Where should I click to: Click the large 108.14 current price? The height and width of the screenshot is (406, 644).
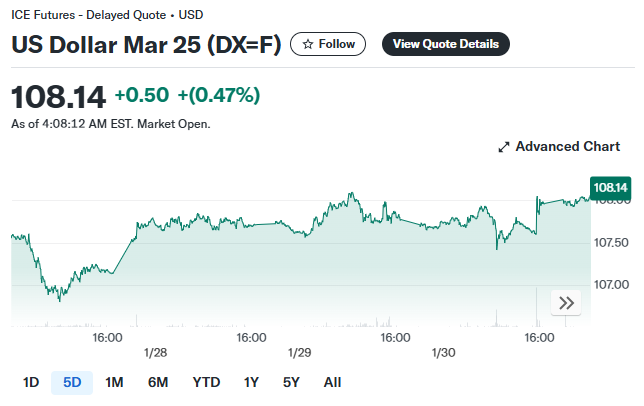point(58,97)
